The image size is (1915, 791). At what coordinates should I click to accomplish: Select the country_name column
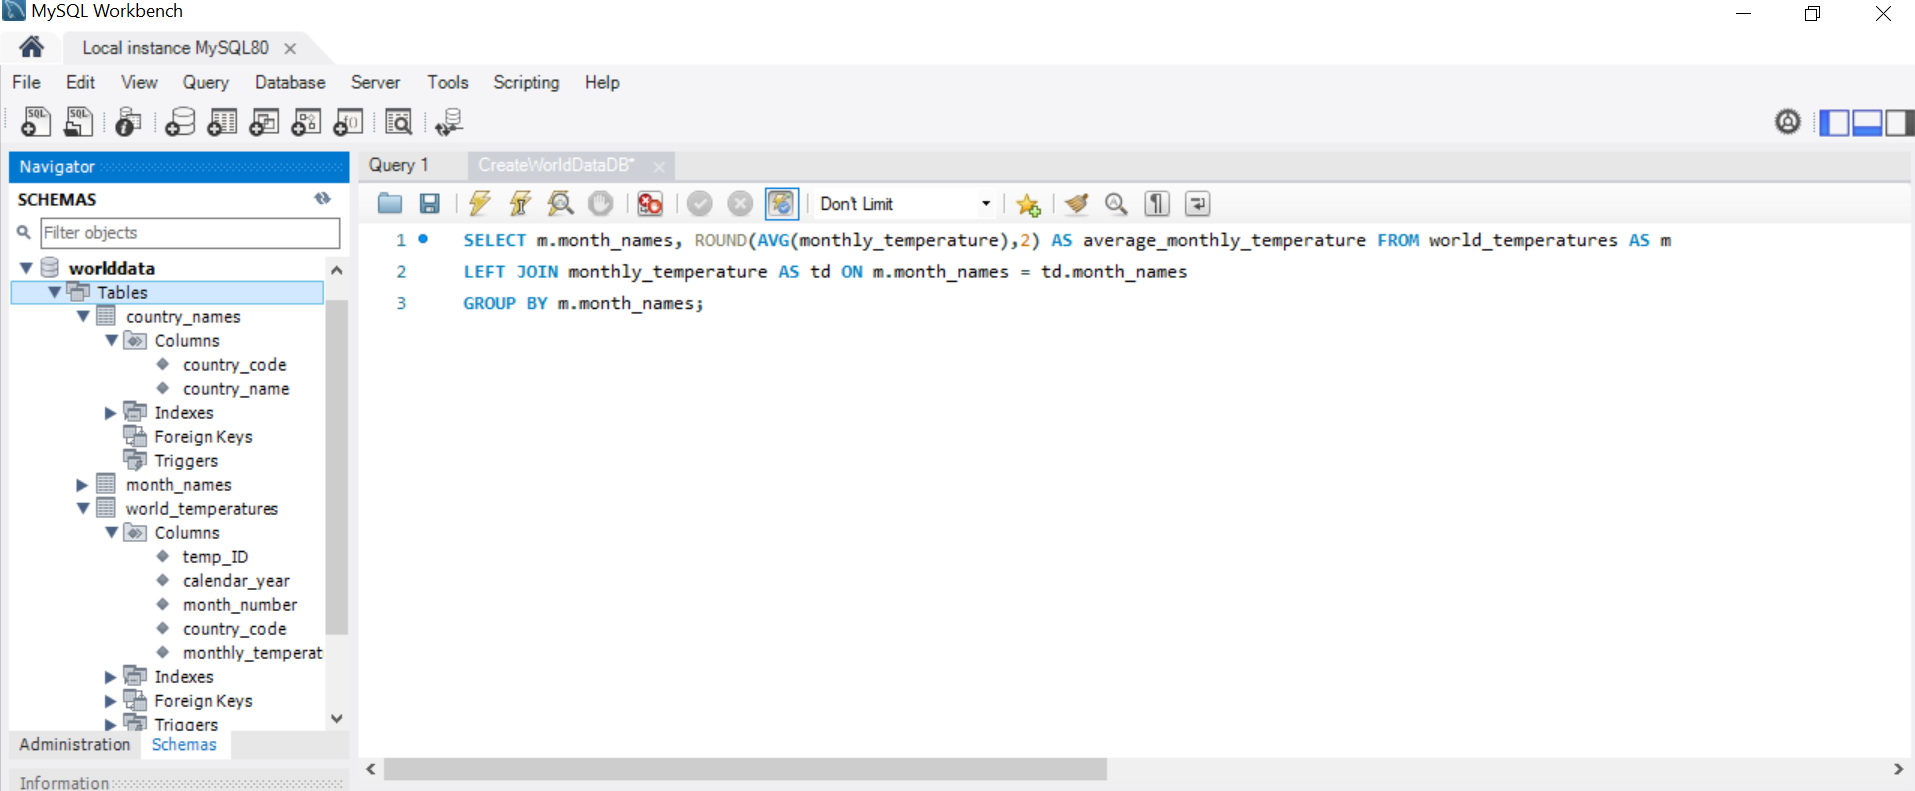click(x=236, y=389)
